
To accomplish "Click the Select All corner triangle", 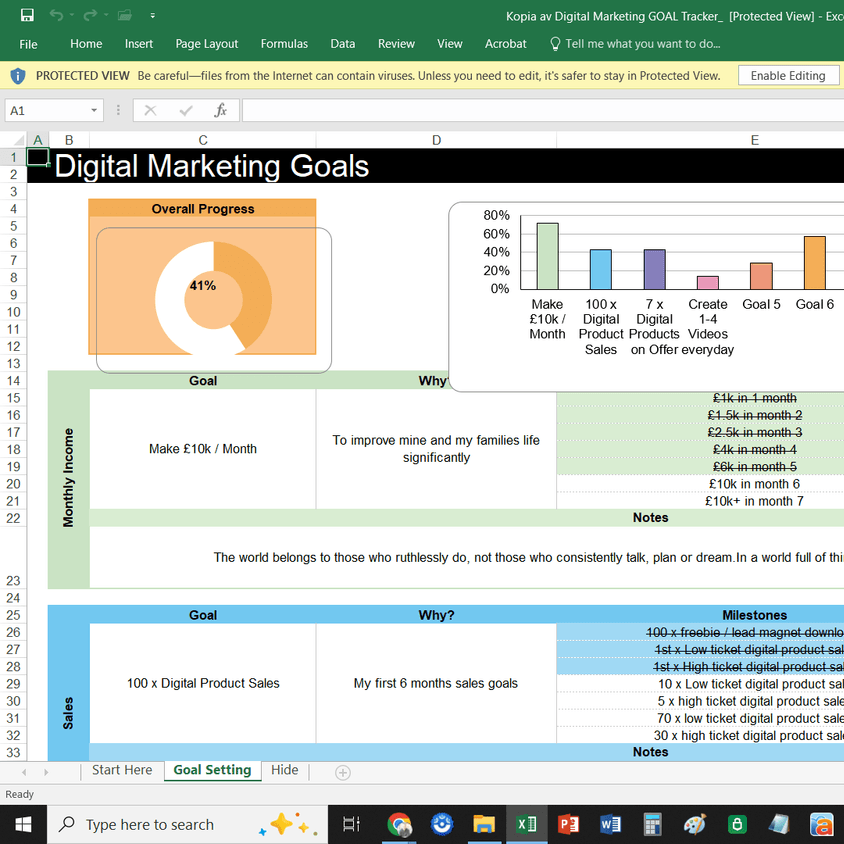I will coord(18,140).
